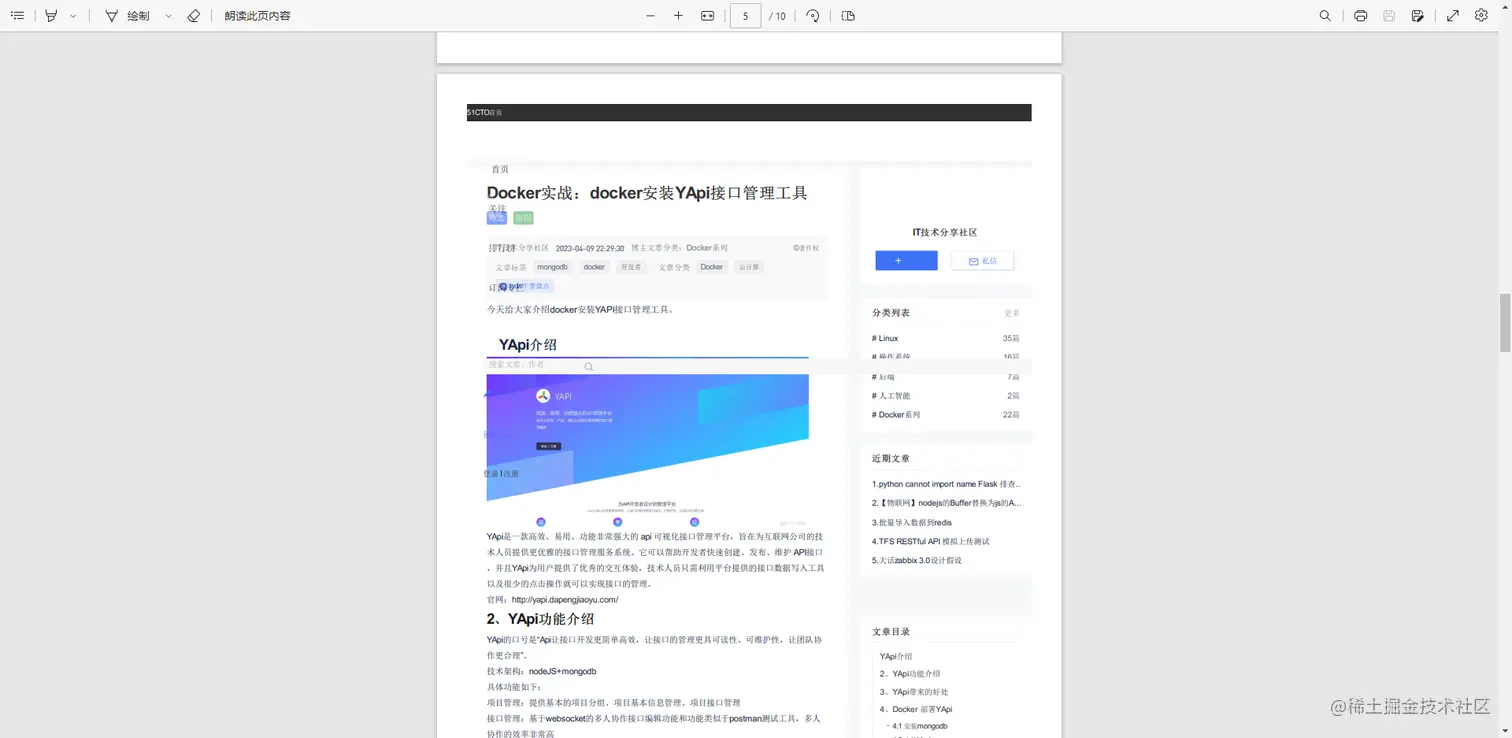Screen dimensions: 1512x738
Task: Open the table of contents panel
Action: (x=17, y=16)
